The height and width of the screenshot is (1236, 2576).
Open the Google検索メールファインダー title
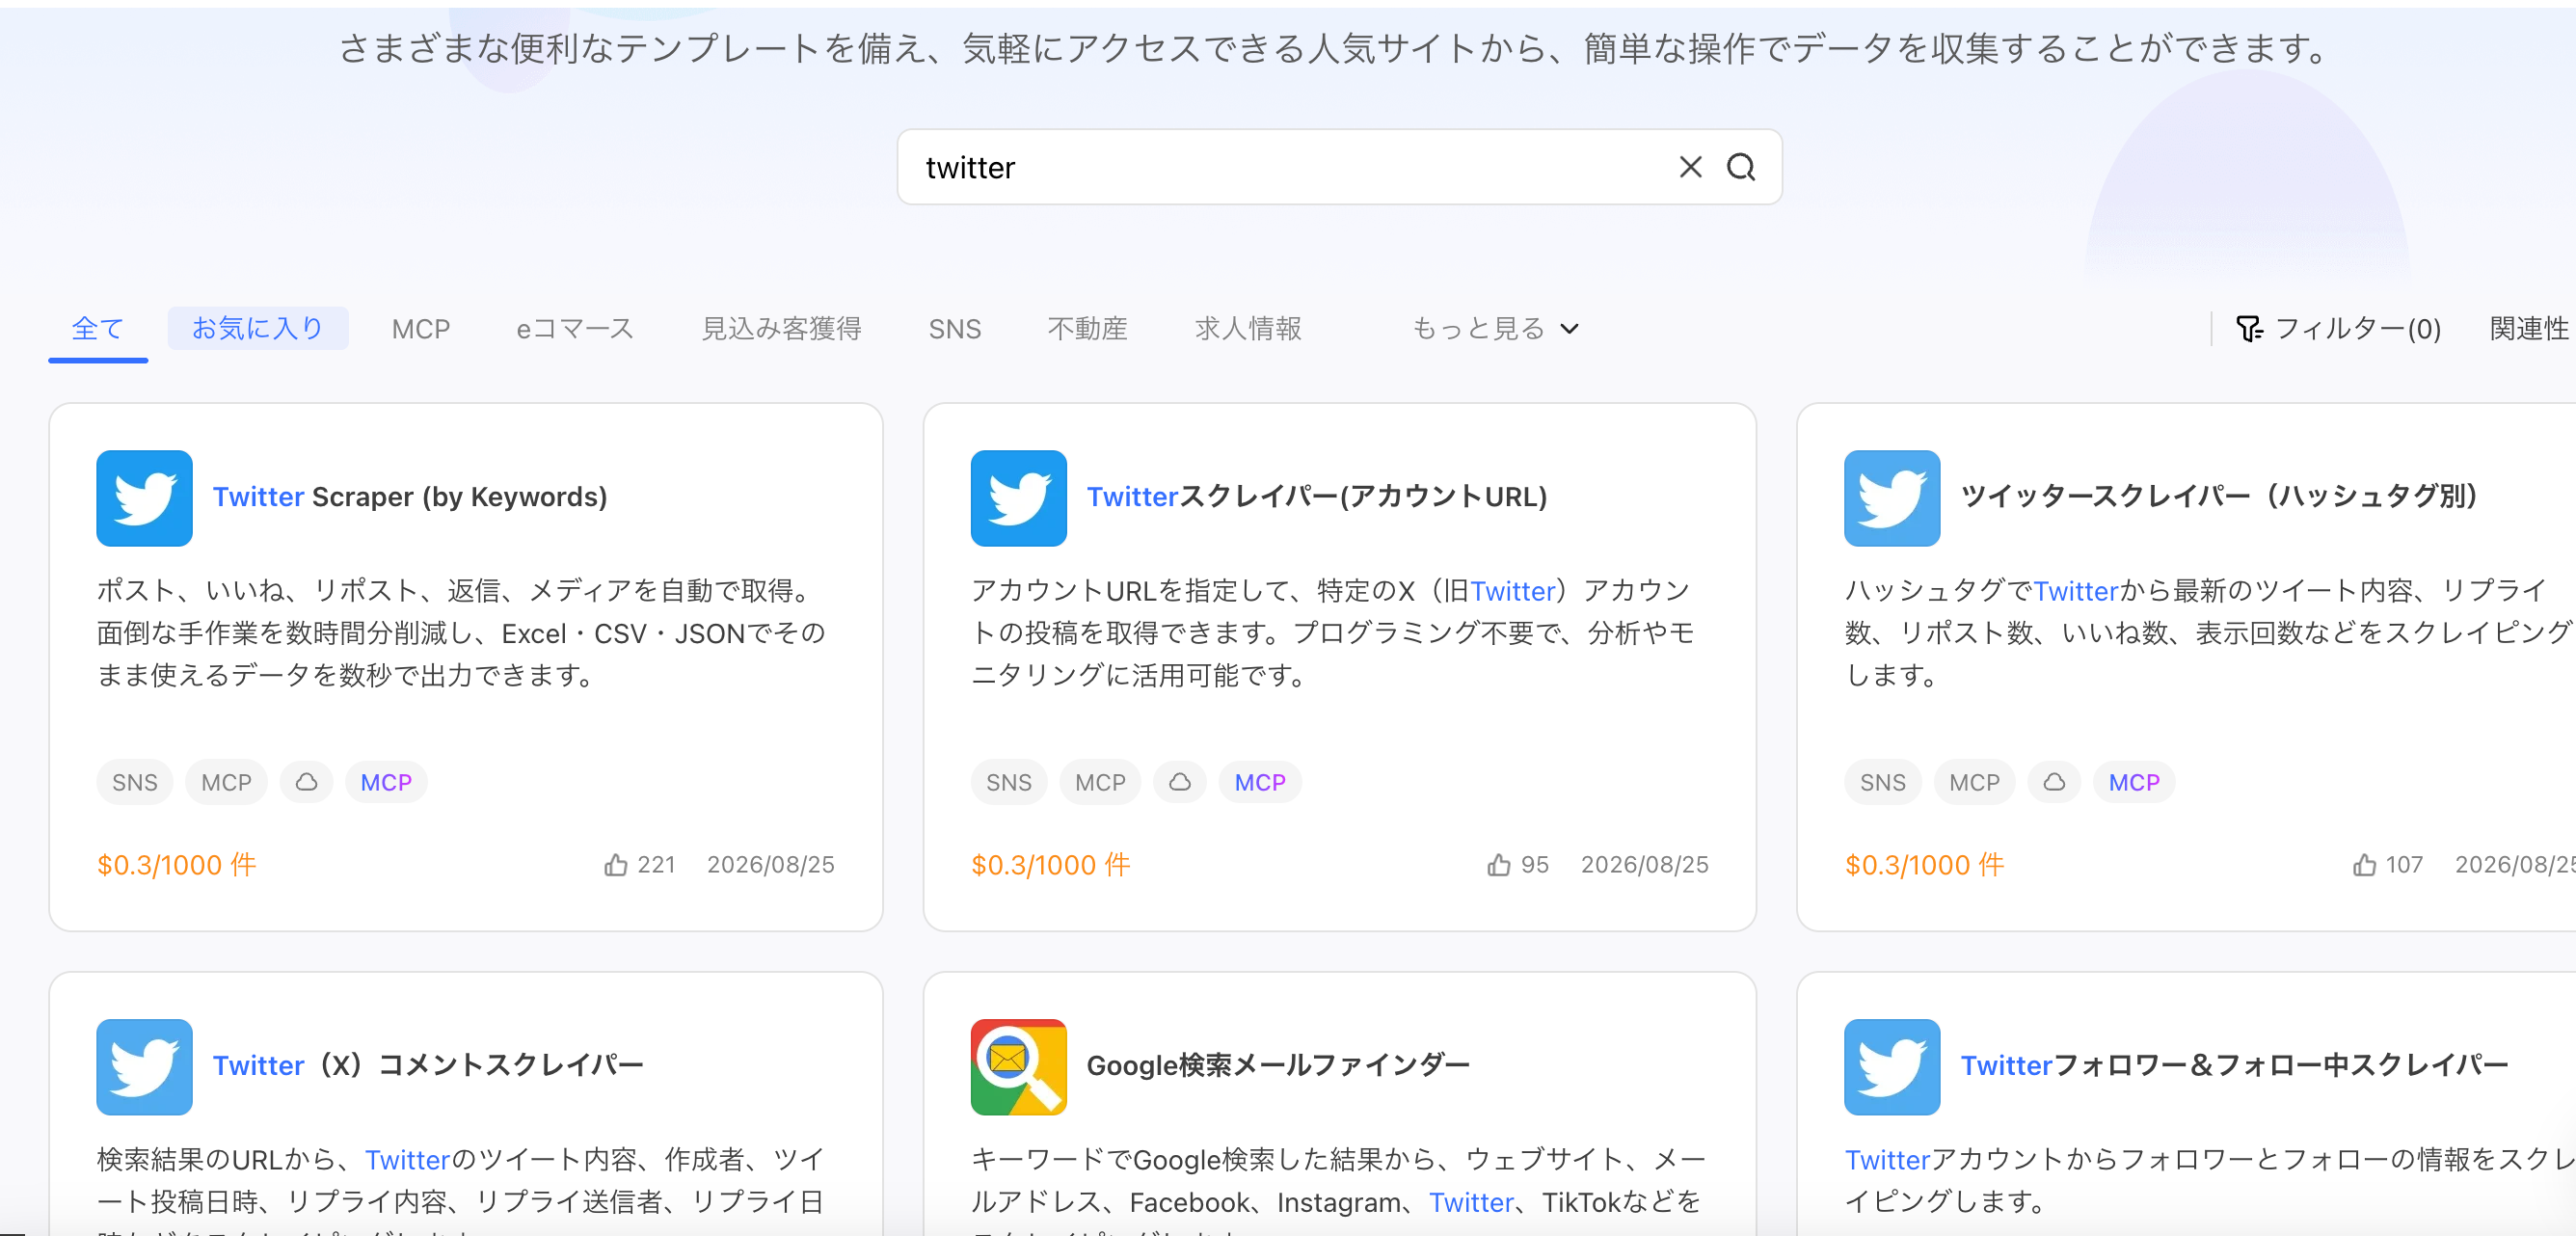pyautogui.click(x=1278, y=1066)
